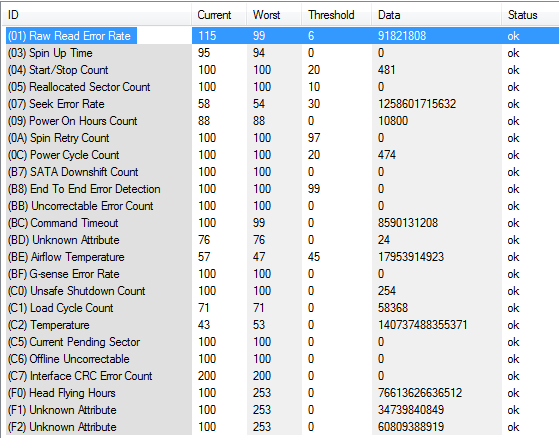Select the (0C) Power Cycle Count row
Screen dimensions: 559x438
point(281,155)
